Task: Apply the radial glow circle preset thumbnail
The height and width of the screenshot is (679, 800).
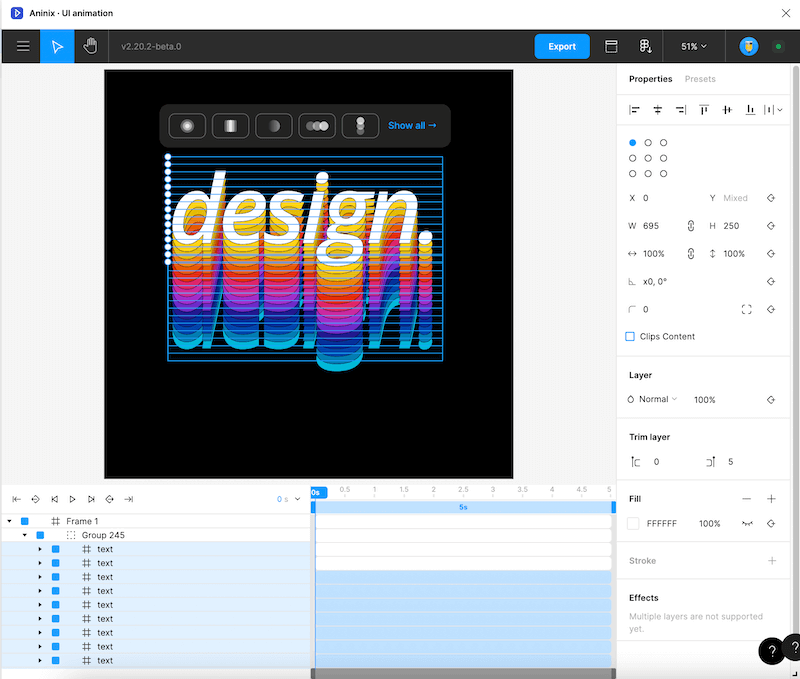Action: tap(187, 125)
